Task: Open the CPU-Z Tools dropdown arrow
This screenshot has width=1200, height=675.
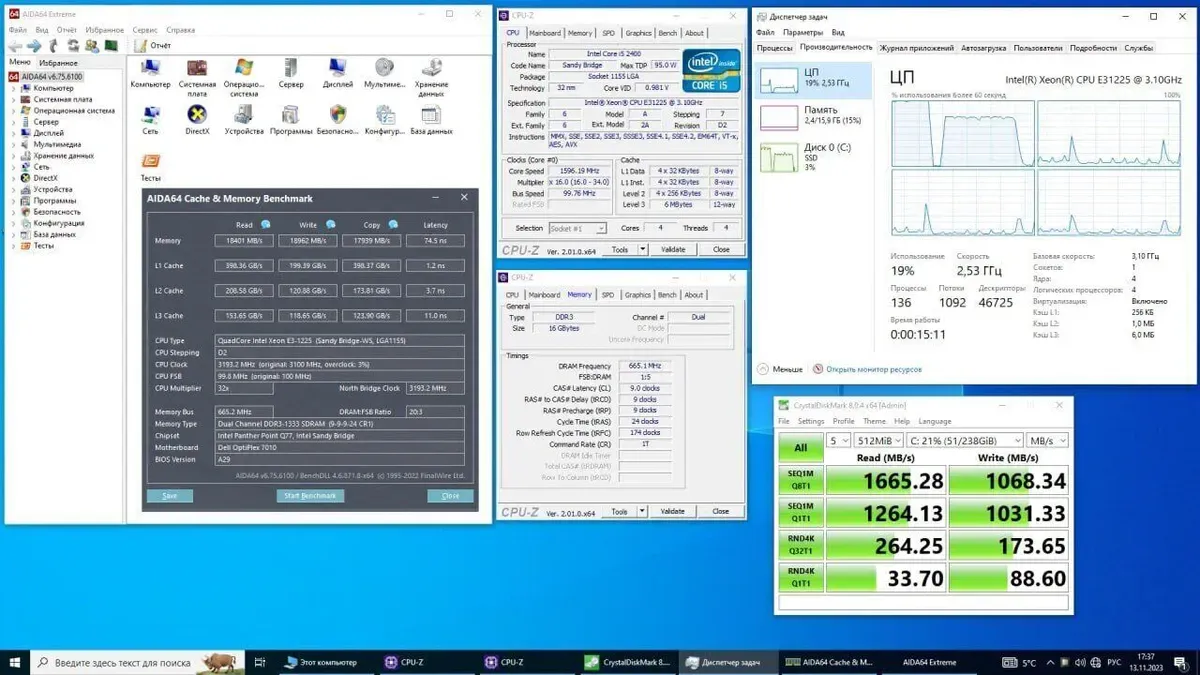Action: [642, 250]
